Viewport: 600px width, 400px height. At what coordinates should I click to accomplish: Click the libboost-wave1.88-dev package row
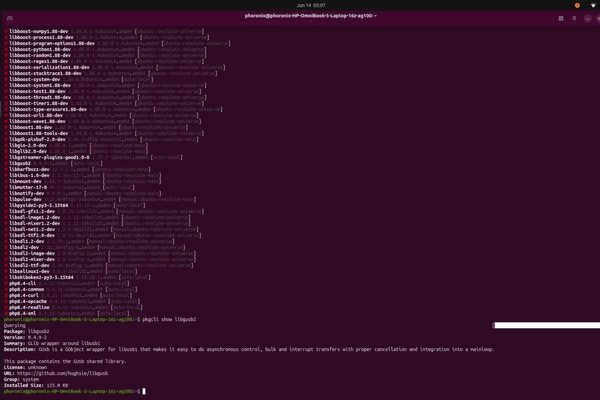(105, 121)
